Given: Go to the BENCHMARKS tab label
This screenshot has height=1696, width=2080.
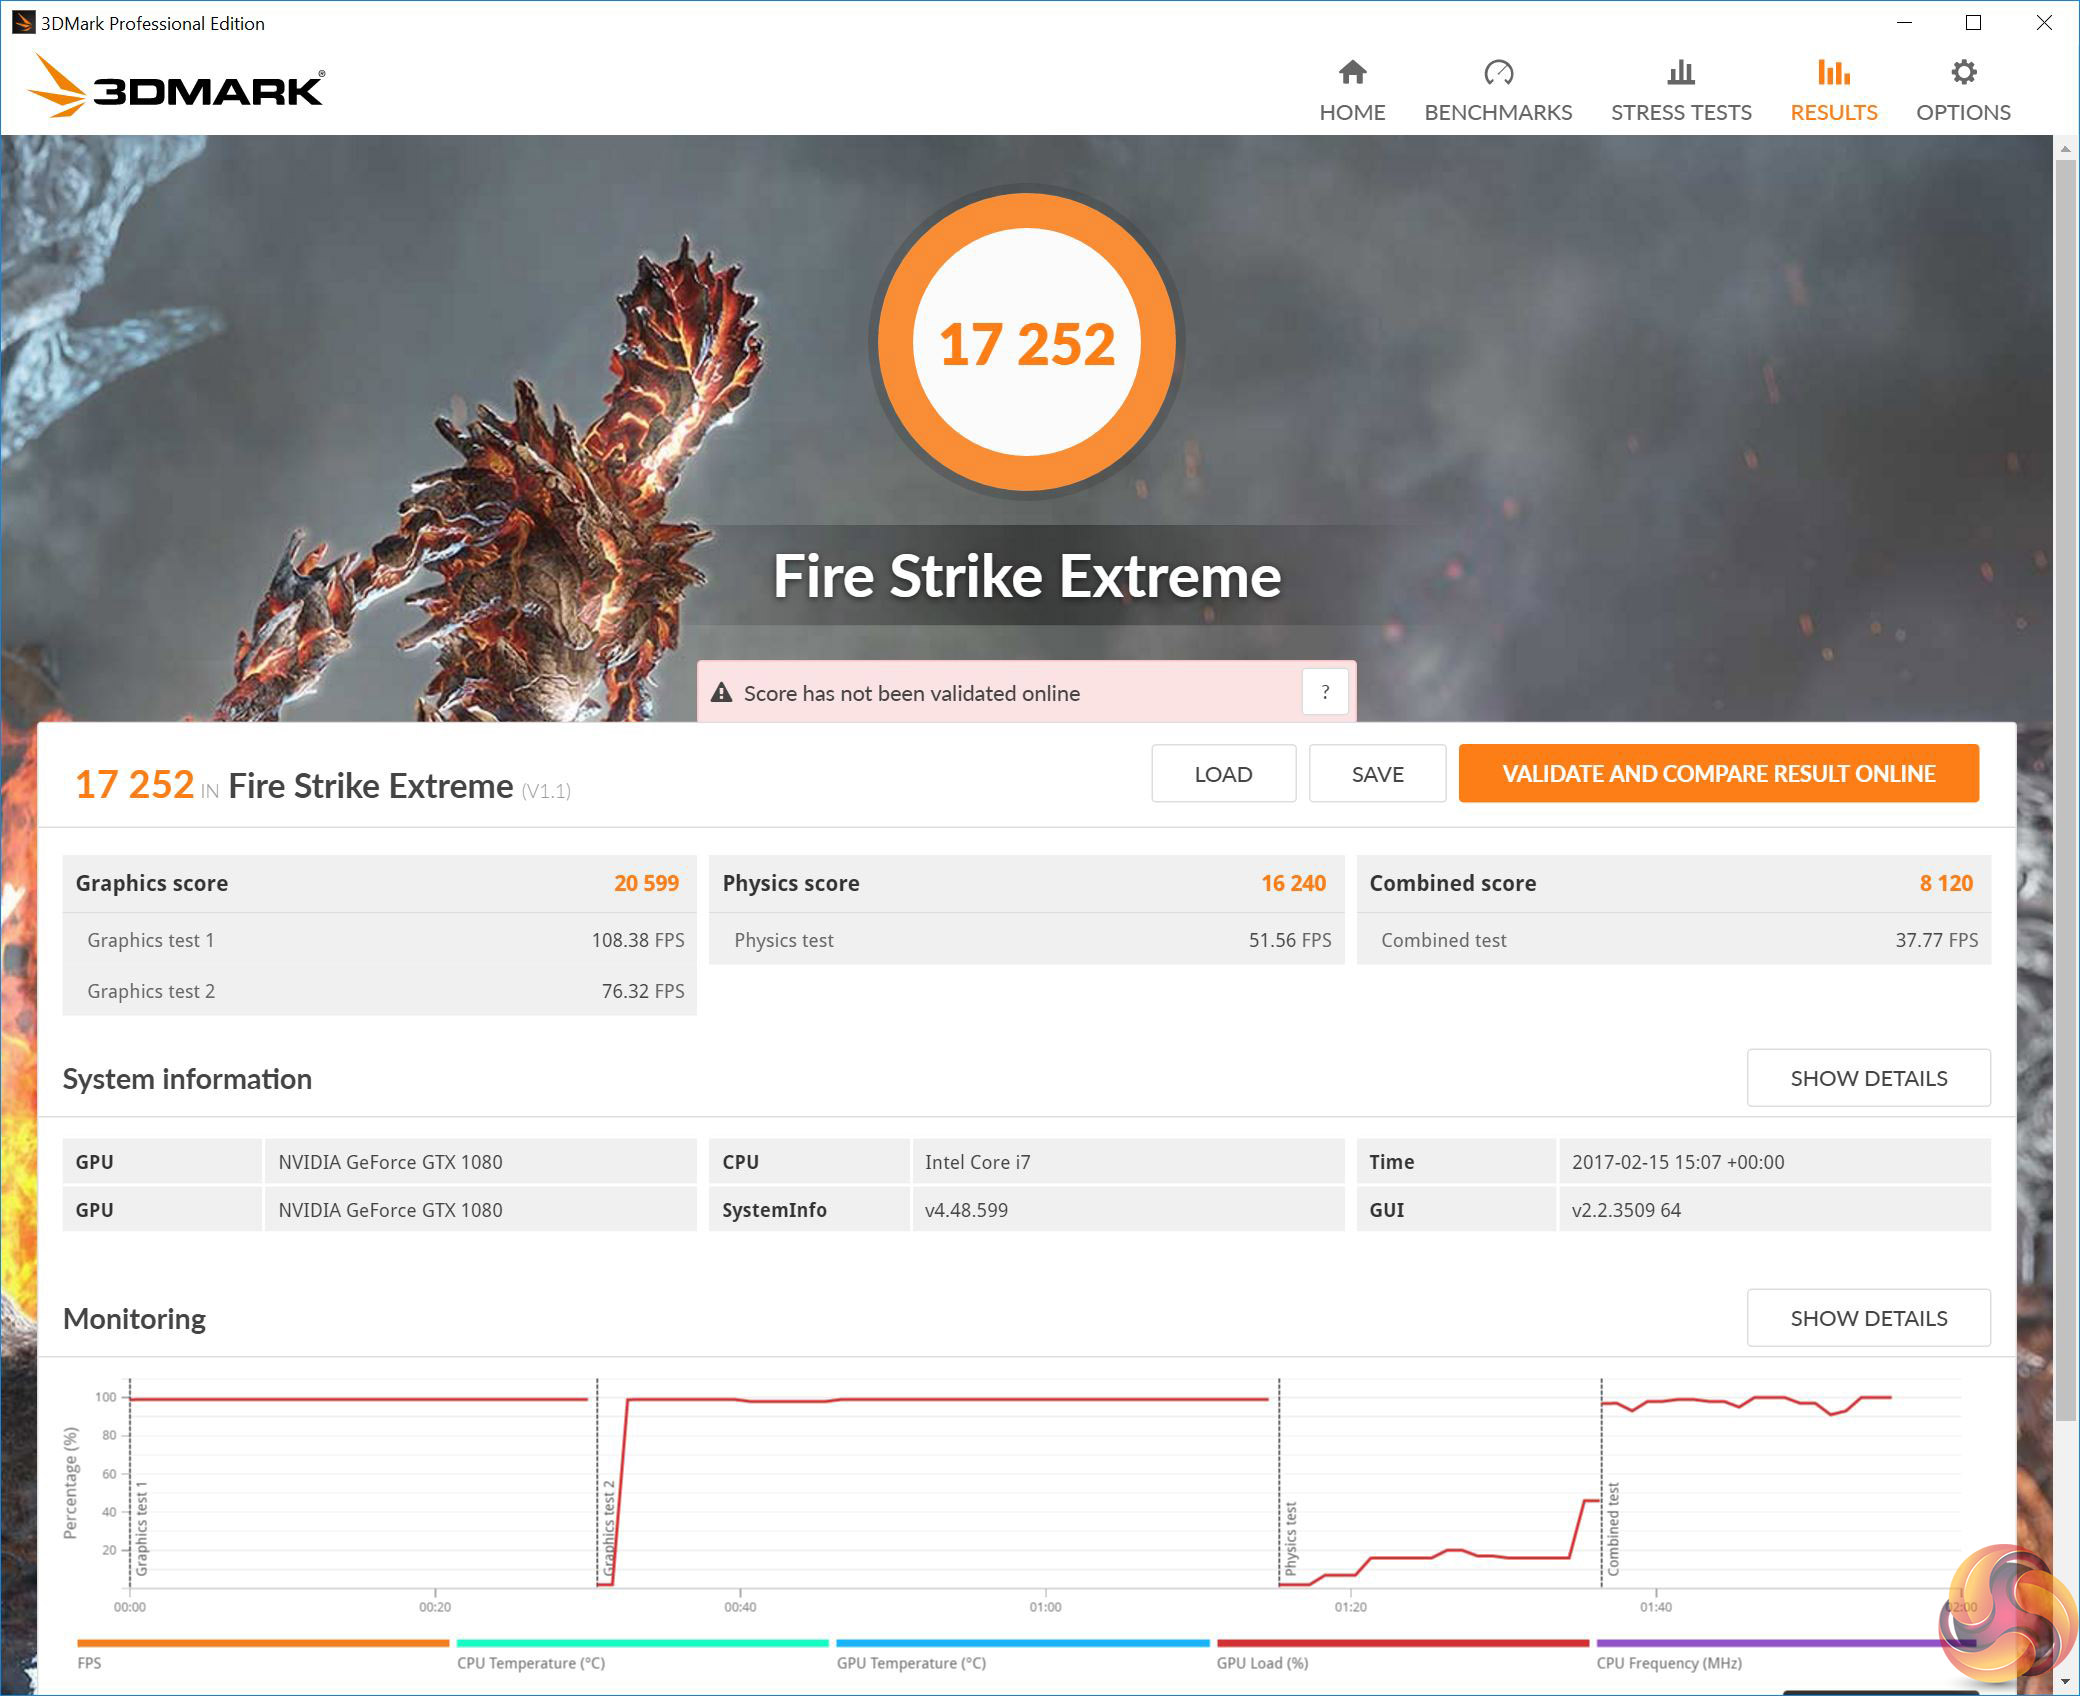Looking at the screenshot, I should (x=1498, y=112).
